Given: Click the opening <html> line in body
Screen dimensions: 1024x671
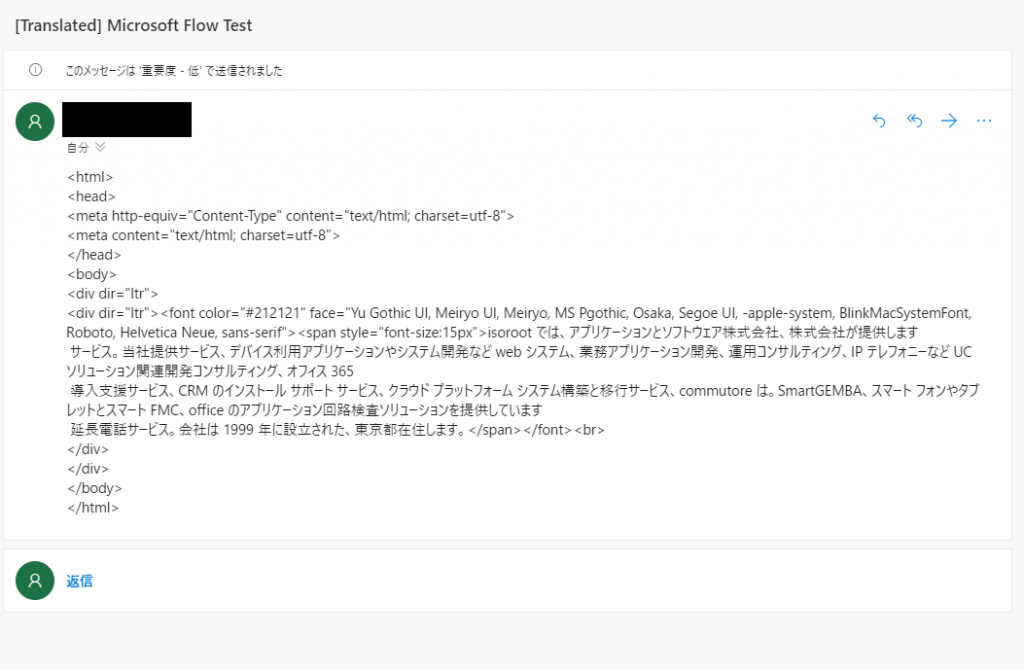Looking at the screenshot, I should tap(90, 177).
